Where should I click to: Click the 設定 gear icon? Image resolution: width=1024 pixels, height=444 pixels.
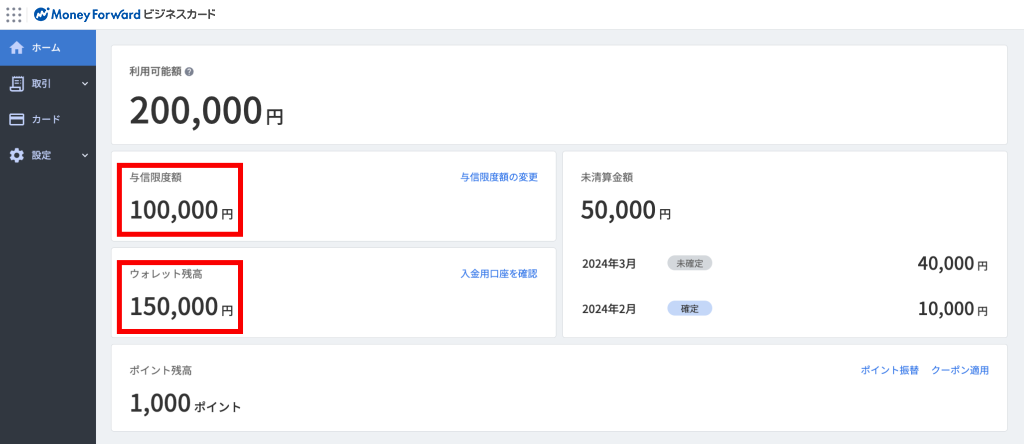[16, 155]
